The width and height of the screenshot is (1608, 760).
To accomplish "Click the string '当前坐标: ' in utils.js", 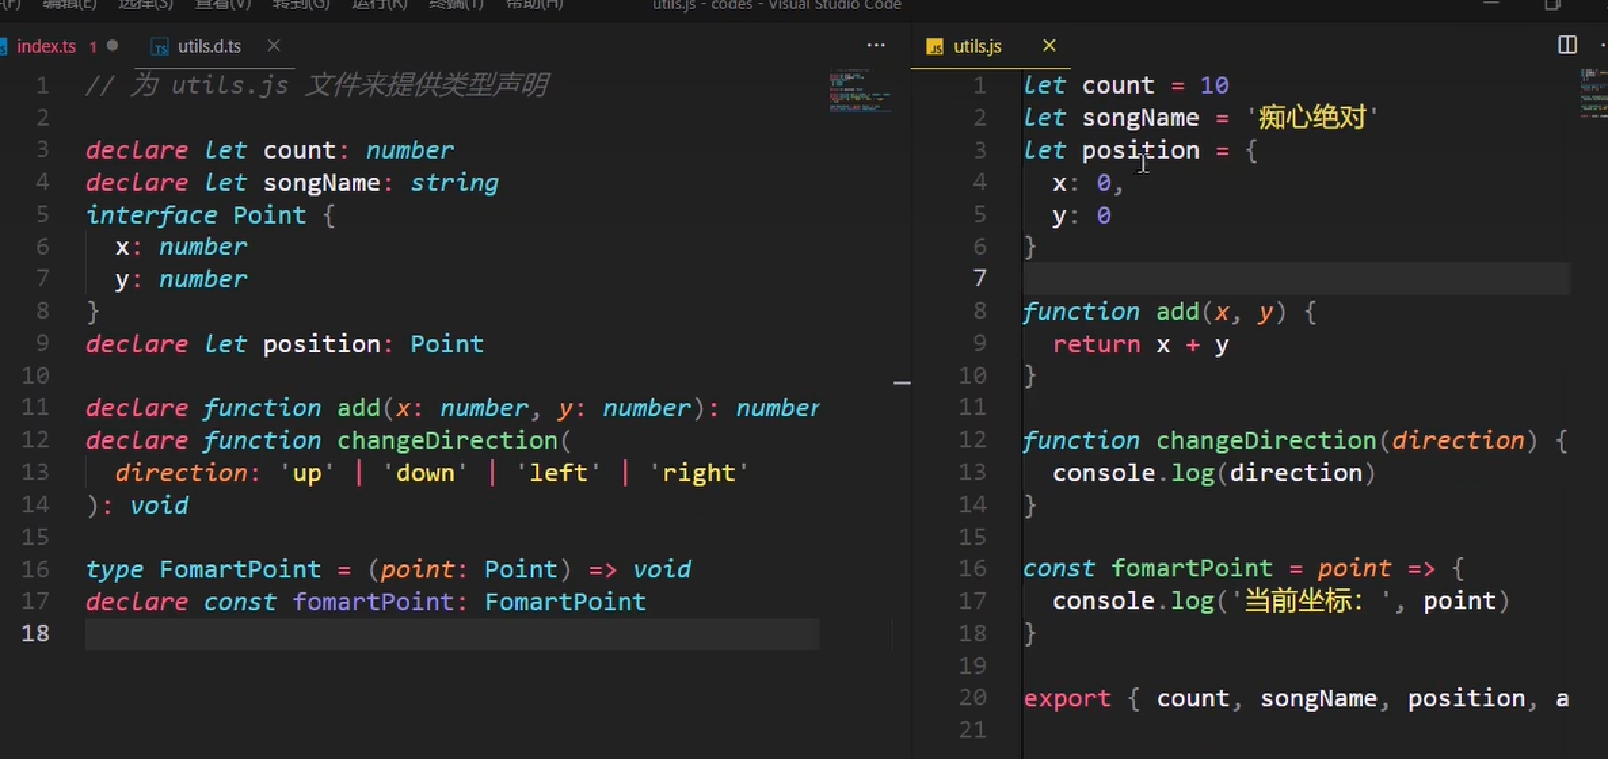I will click(x=1312, y=601).
